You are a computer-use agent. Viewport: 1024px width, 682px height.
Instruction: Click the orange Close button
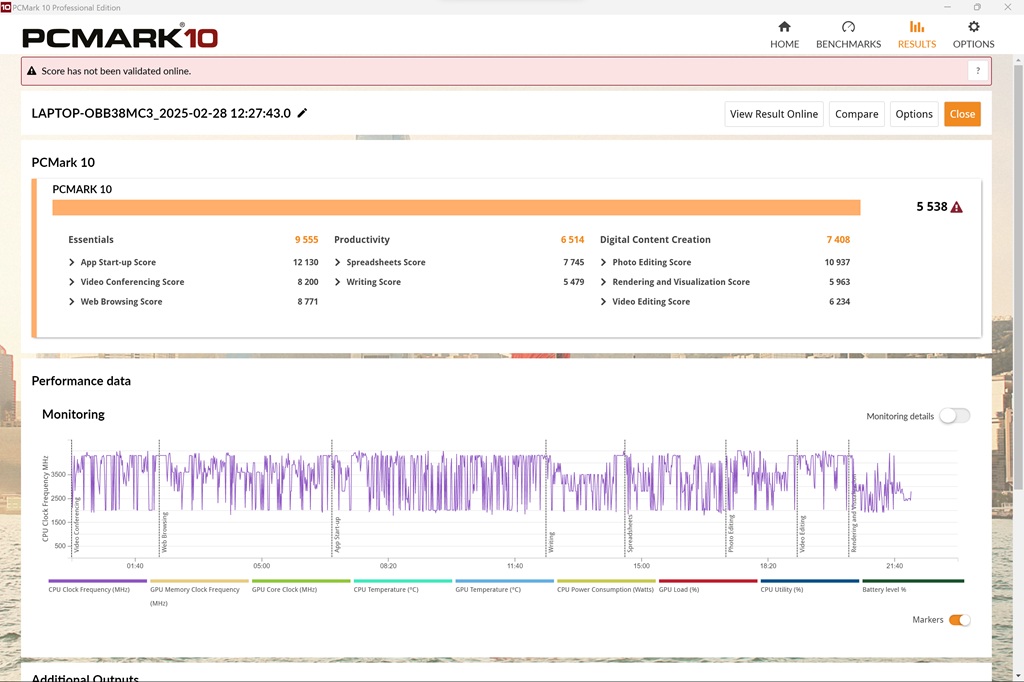click(962, 114)
